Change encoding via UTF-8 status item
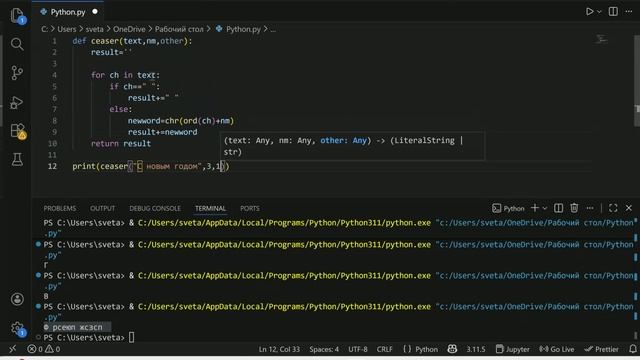Viewport: 640px width, 360px height. point(358,349)
